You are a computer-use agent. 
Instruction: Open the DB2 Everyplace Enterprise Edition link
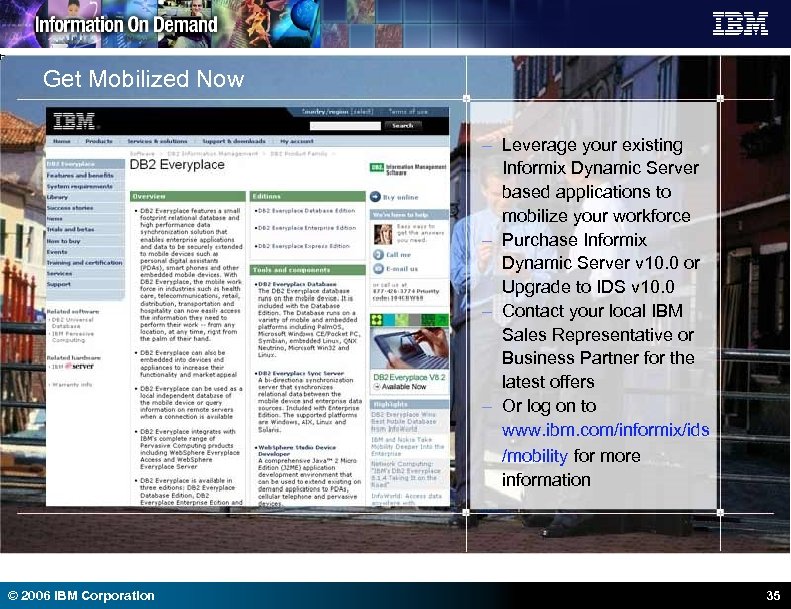click(x=307, y=228)
